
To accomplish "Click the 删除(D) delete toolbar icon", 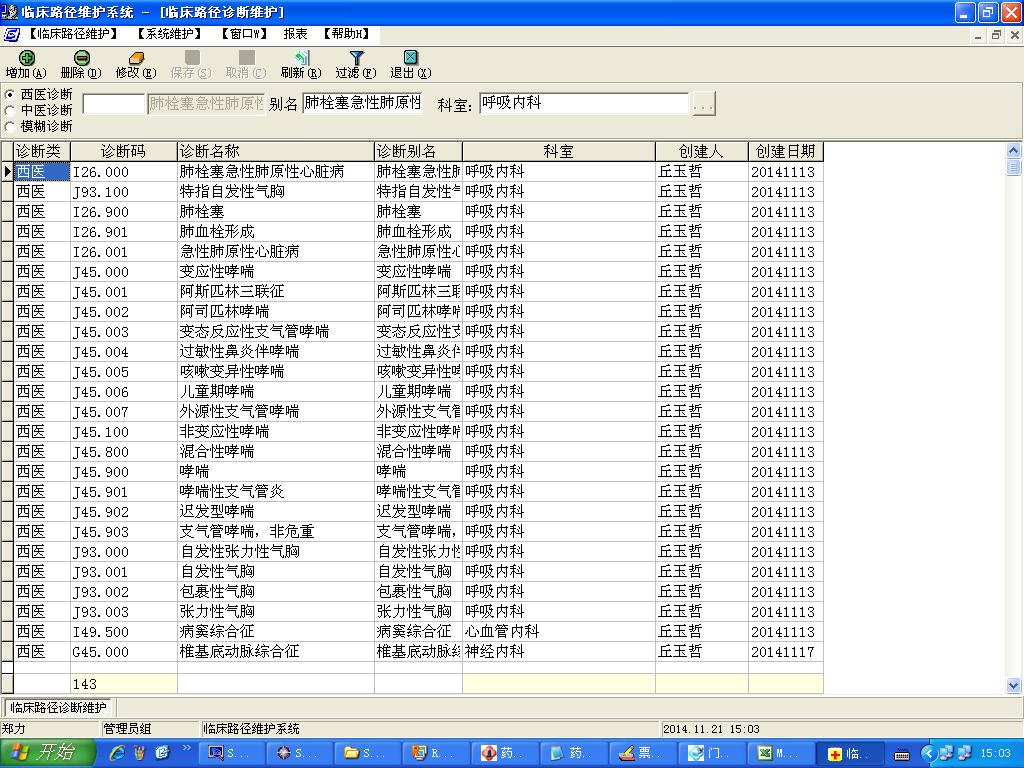I will point(82,58).
